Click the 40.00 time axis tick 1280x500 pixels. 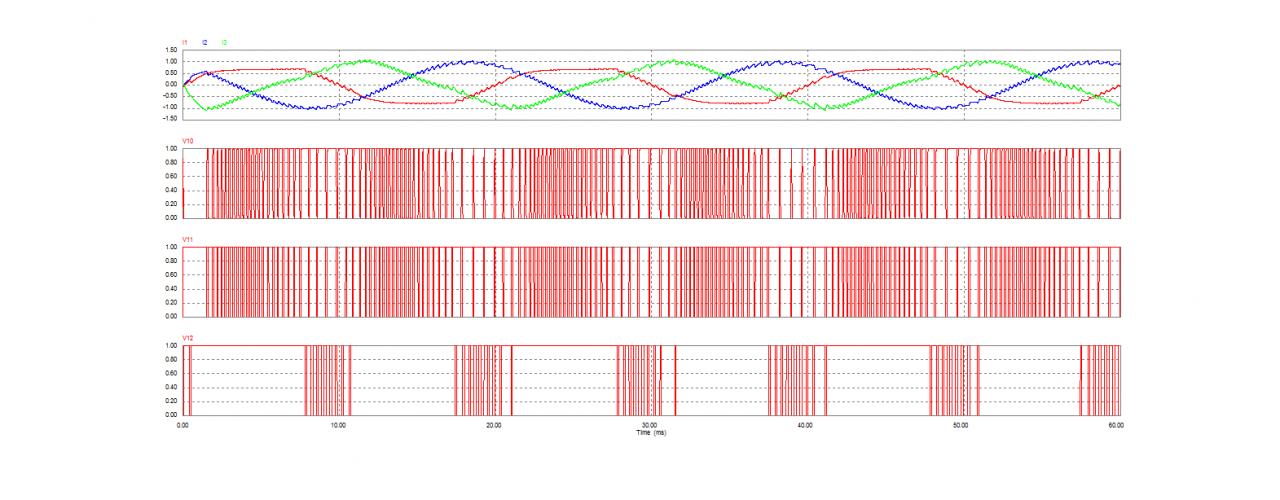(806, 425)
